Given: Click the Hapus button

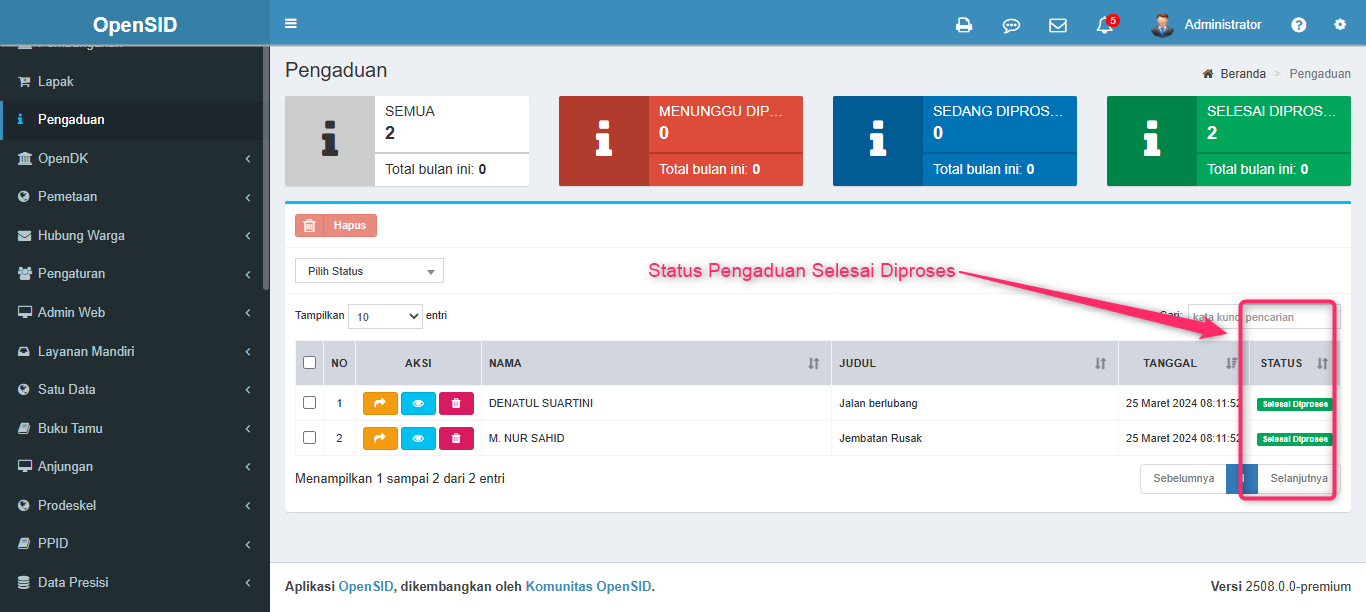Looking at the screenshot, I should click(336, 226).
